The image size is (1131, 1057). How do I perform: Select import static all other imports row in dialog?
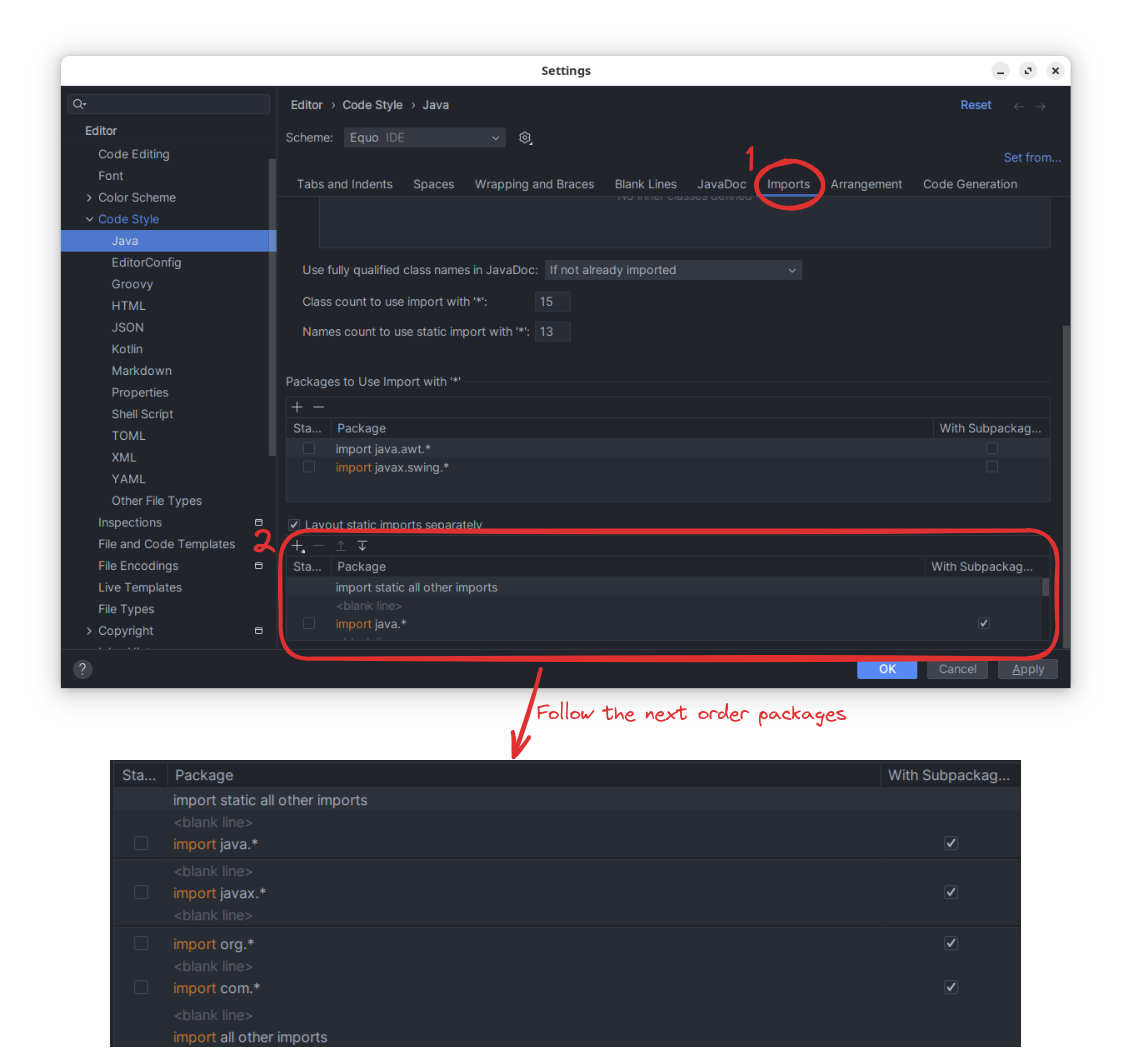pyautogui.click(x=664, y=587)
